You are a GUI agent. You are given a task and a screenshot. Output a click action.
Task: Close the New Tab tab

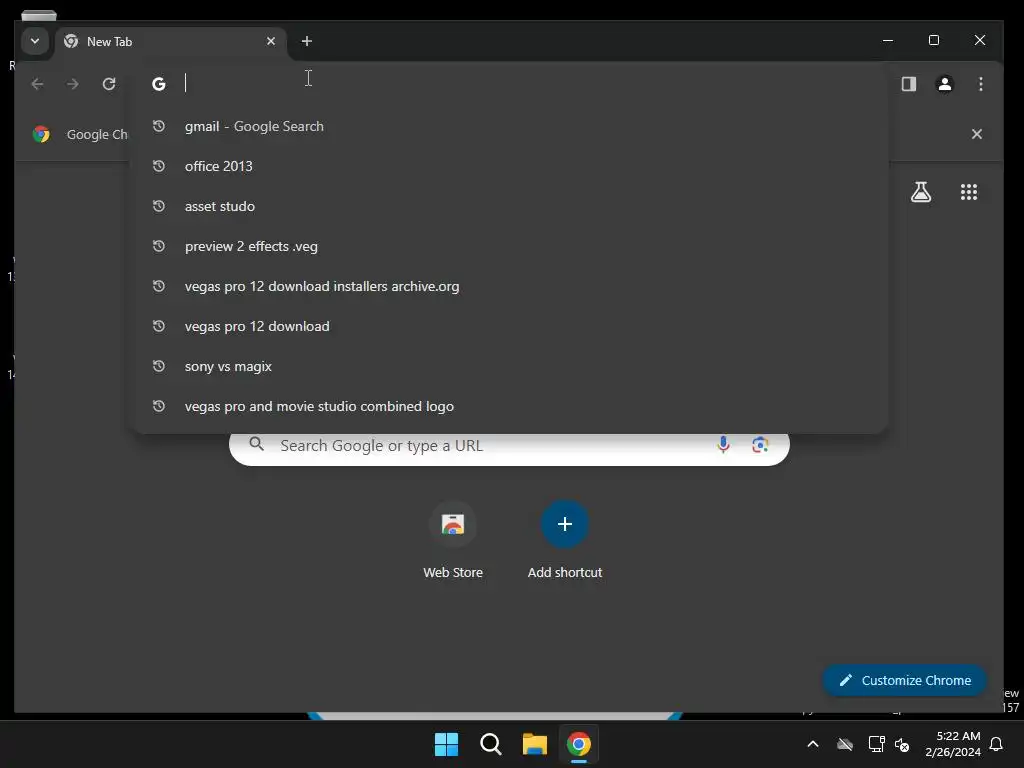click(x=271, y=41)
